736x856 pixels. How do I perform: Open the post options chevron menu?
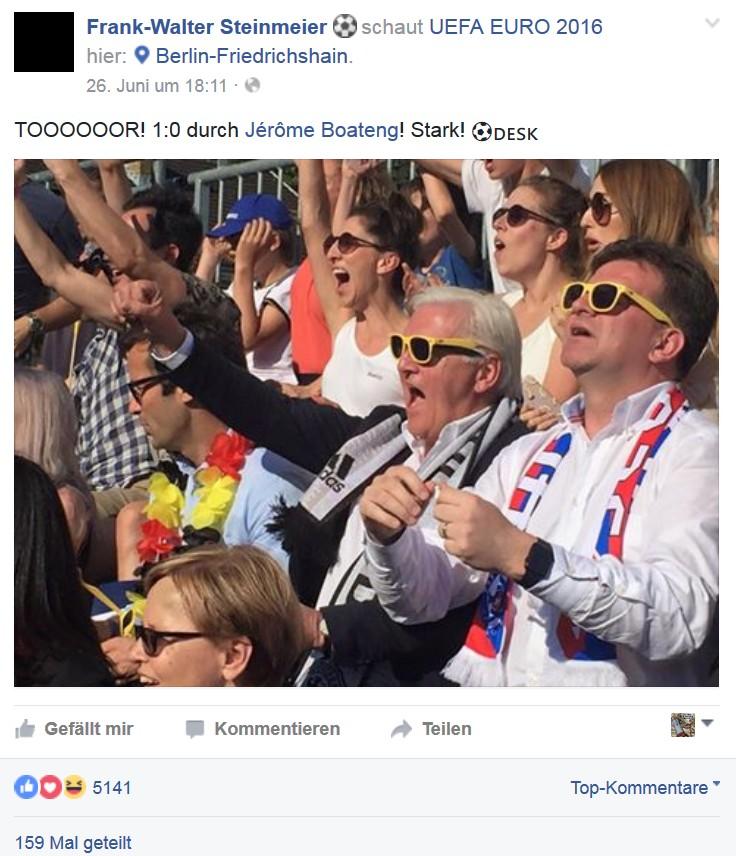pos(712,22)
